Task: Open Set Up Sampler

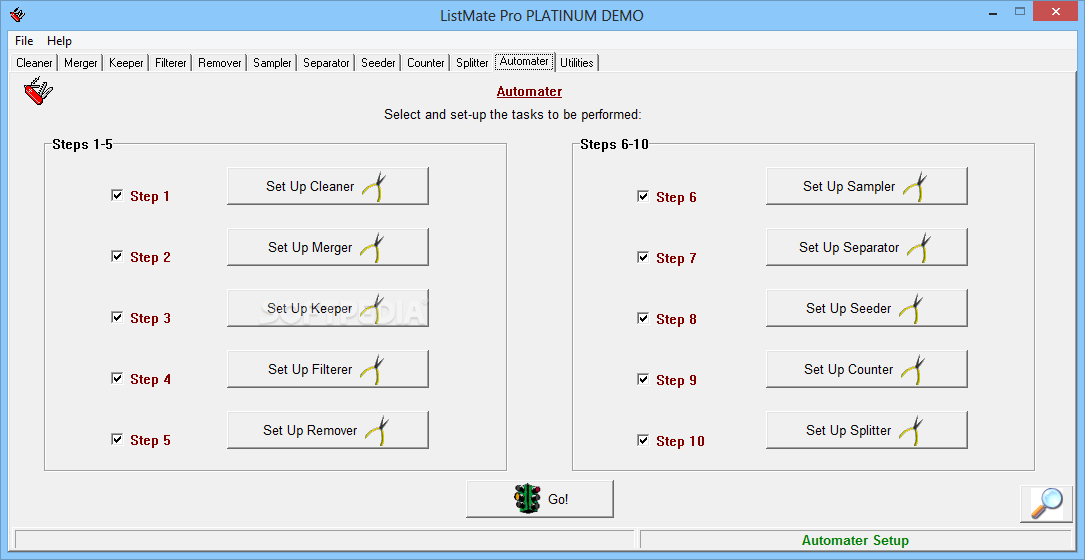Action: coord(866,186)
